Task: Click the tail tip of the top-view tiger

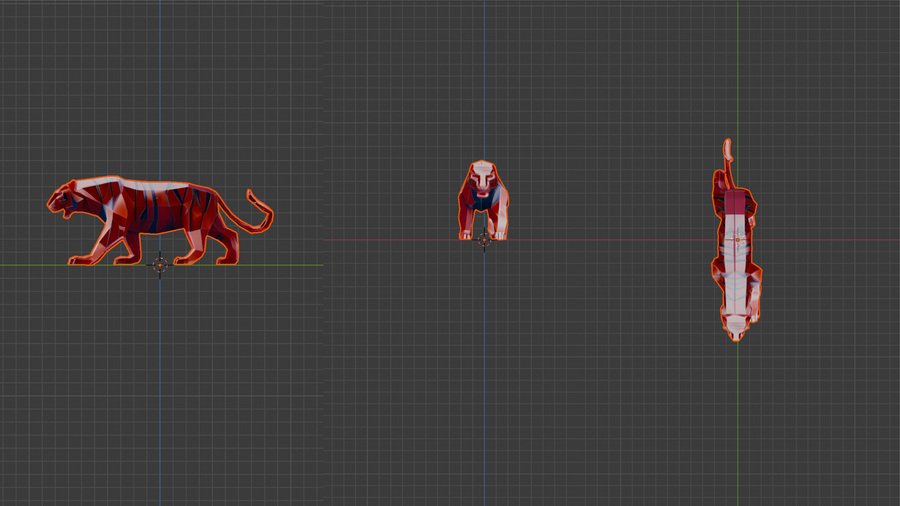Action: coord(727,148)
